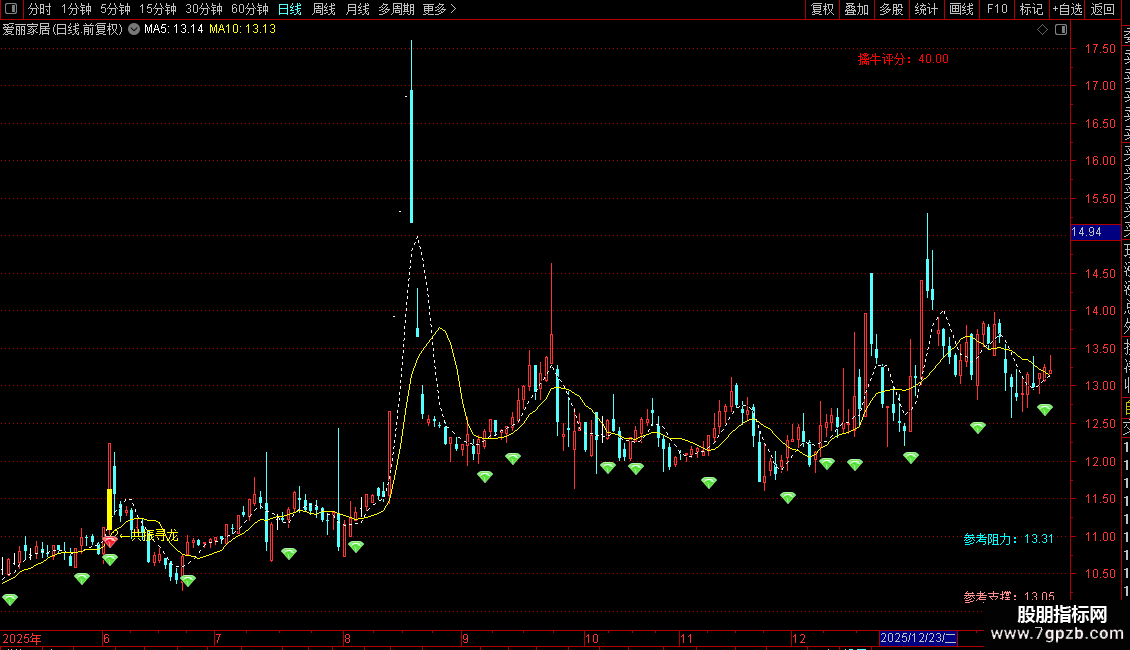Open indicator dropdown next to 爱丽家居 title

tap(134, 30)
